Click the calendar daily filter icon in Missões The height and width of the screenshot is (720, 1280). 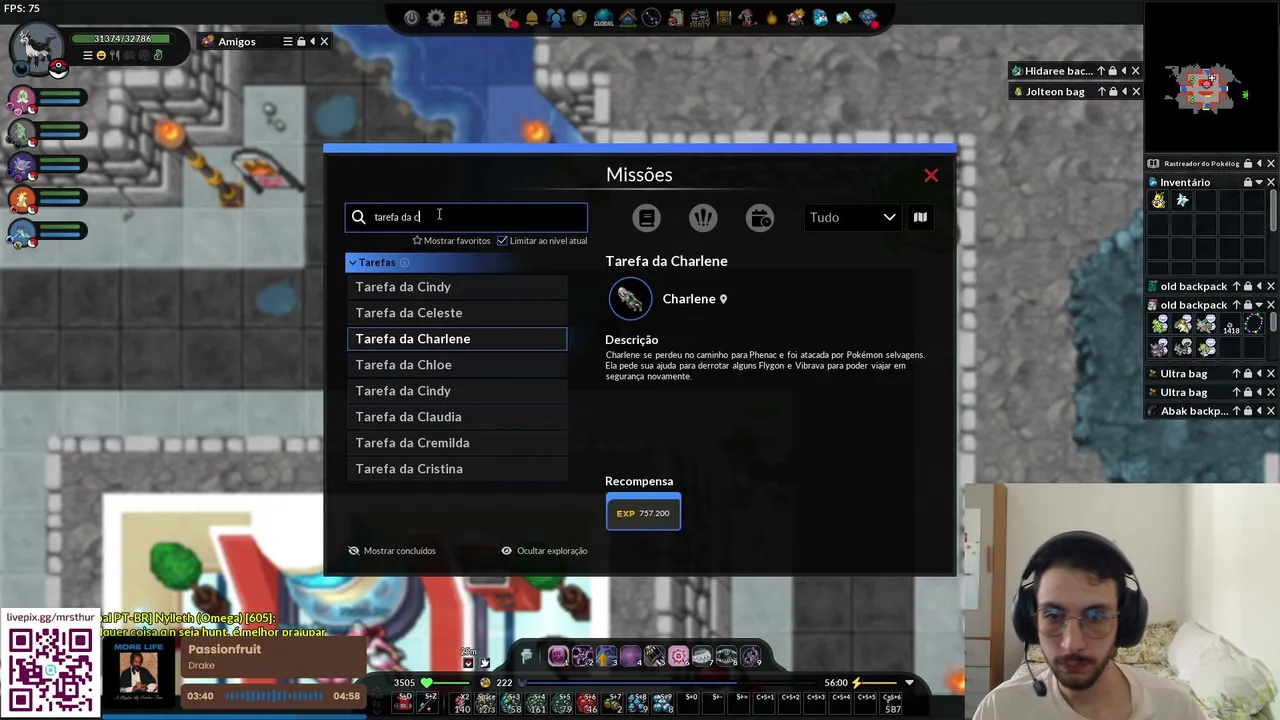coord(760,218)
